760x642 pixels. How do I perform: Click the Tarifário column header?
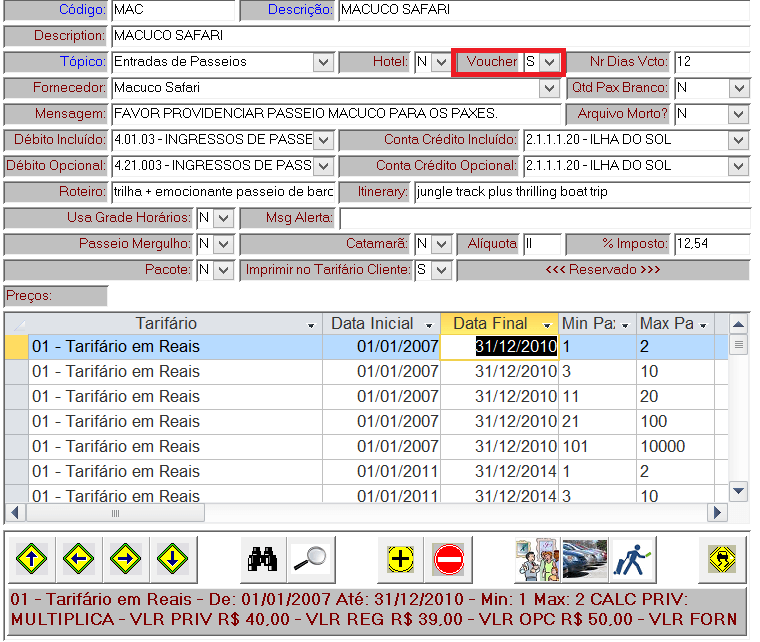tap(166, 324)
